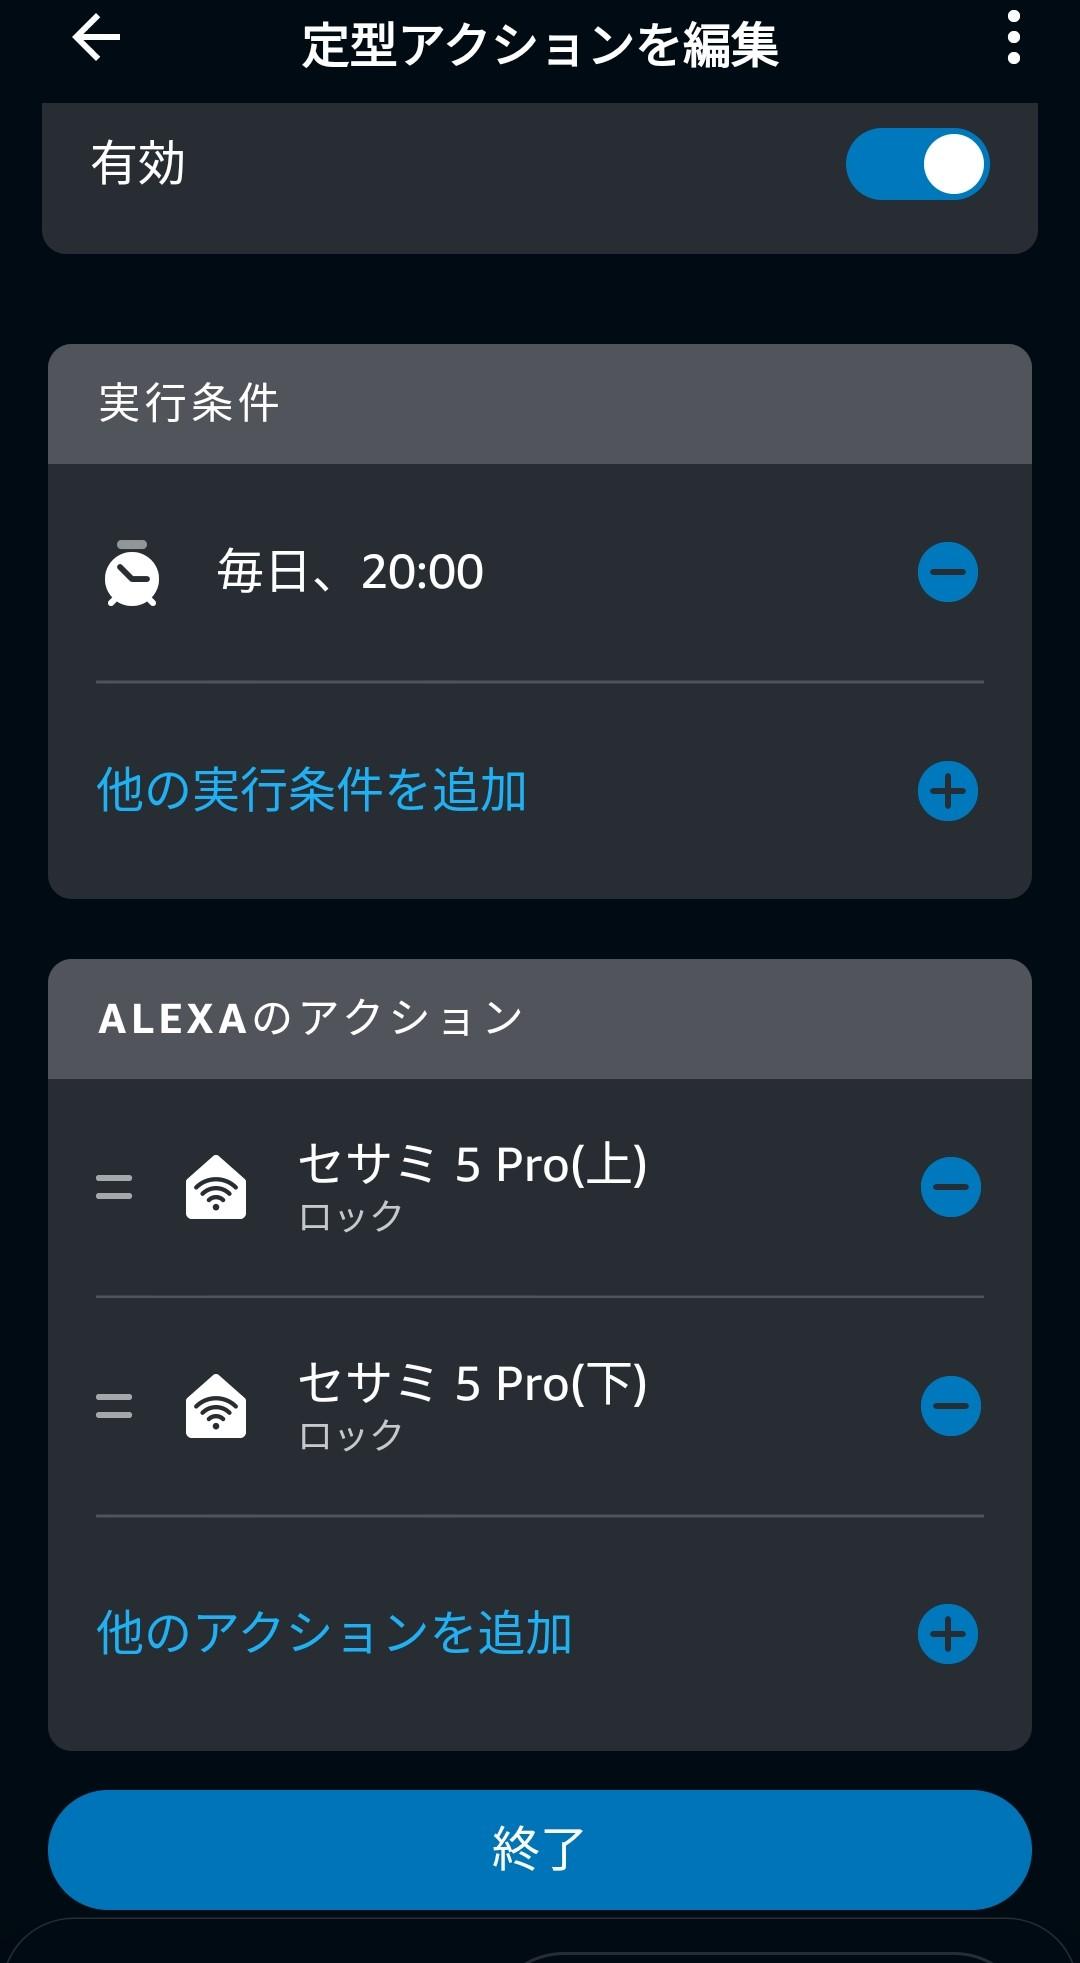Open the three-dot overflow menu

[1013, 40]
